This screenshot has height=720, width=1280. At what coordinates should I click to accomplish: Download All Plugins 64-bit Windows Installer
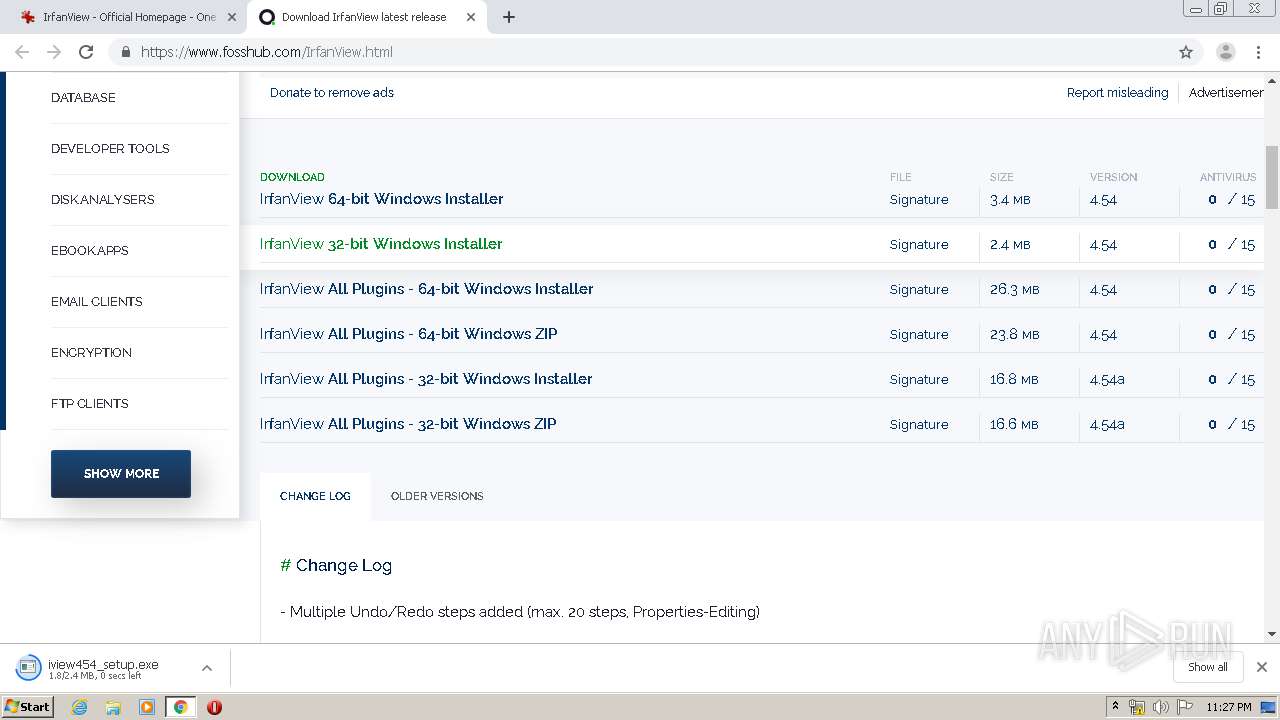[x=427, y=289]
